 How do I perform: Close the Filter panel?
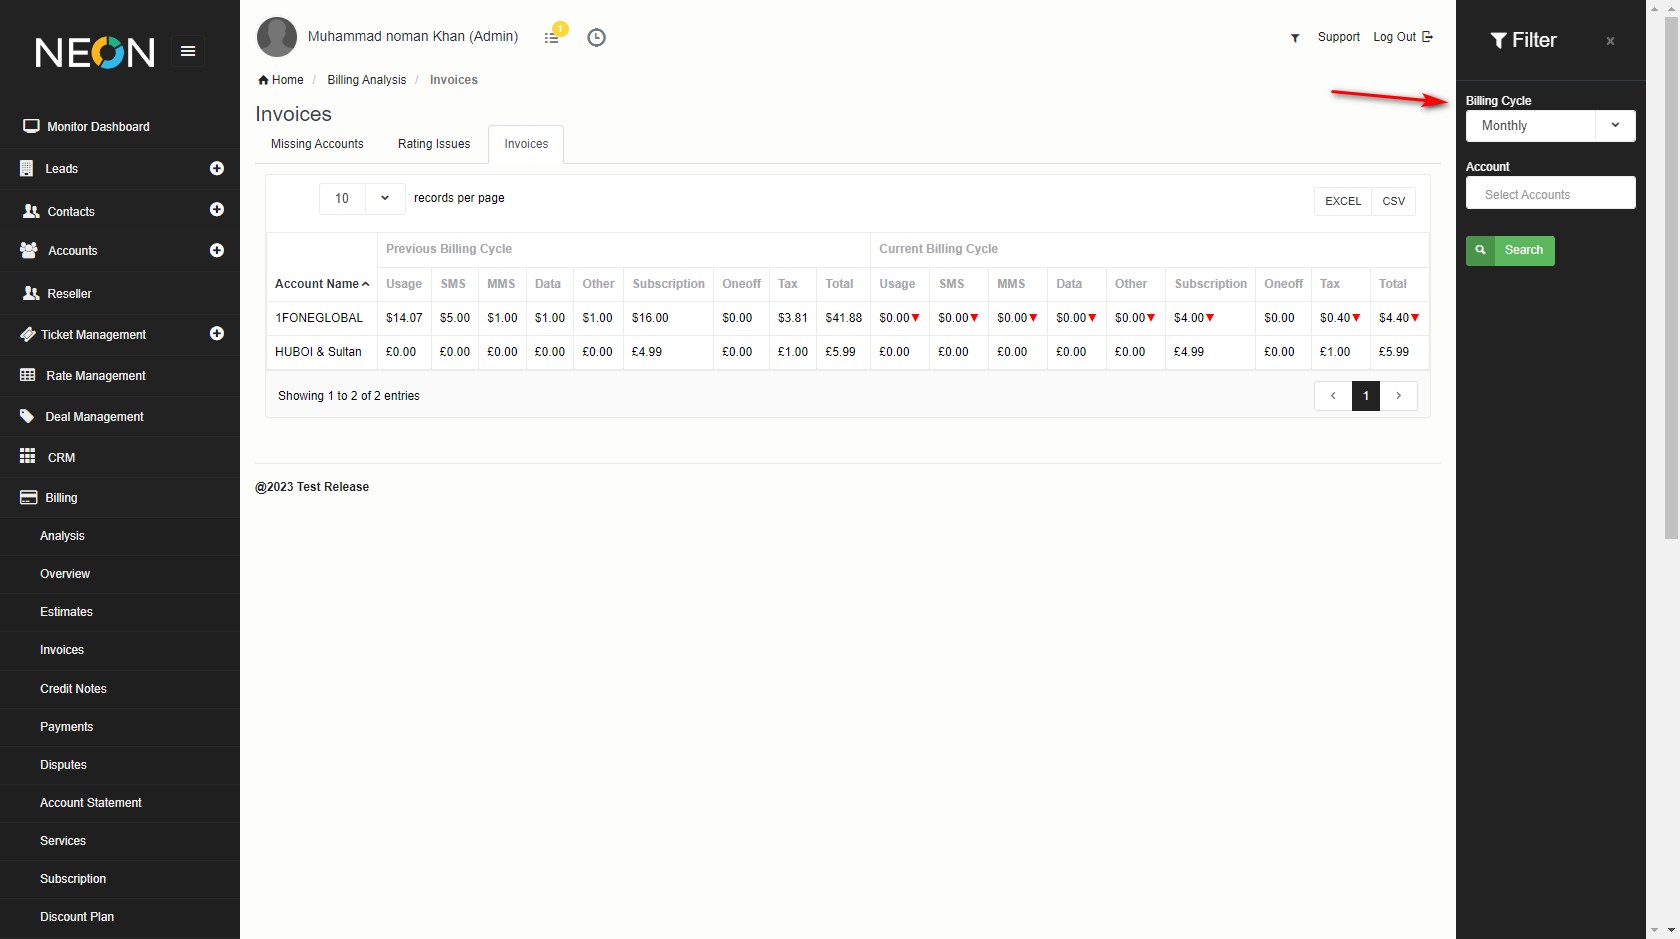click(x=1610, y=41)
